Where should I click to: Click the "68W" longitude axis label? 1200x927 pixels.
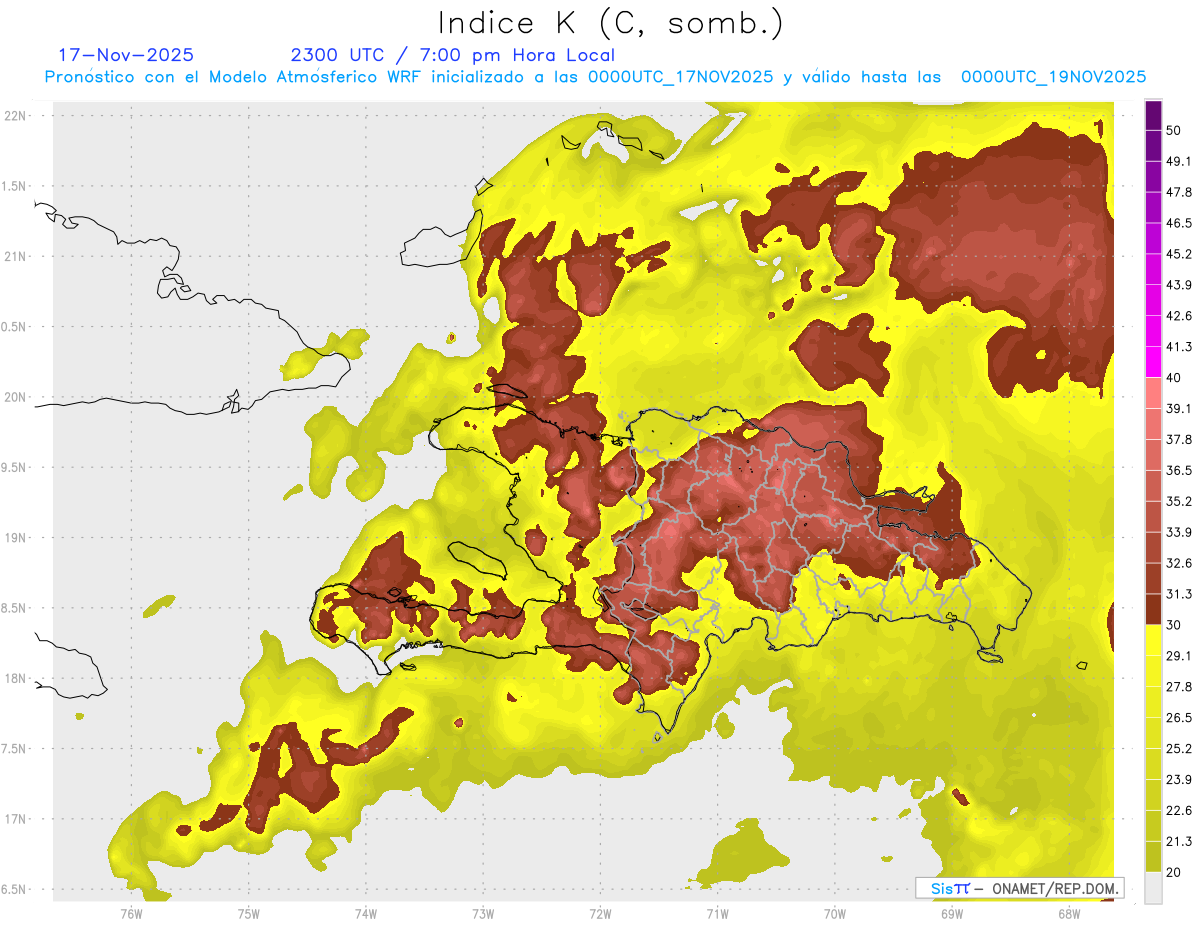[1069, 914]
